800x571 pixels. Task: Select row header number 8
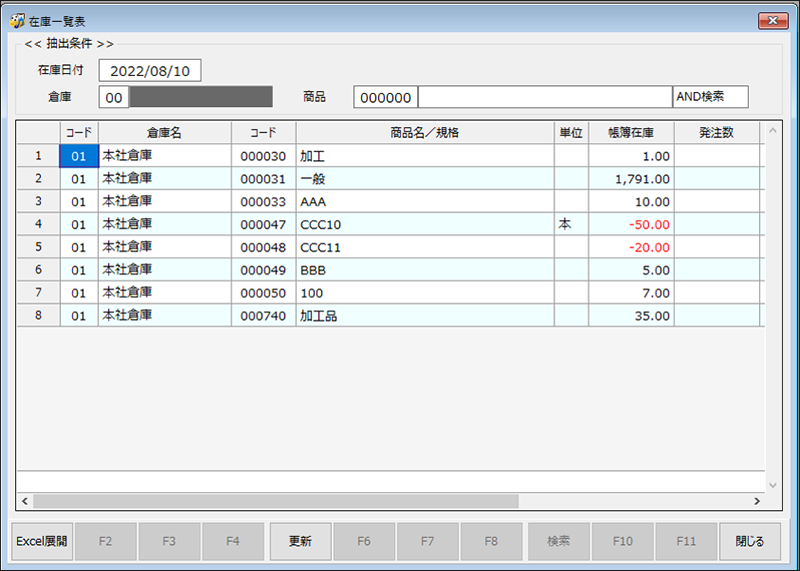38,316
